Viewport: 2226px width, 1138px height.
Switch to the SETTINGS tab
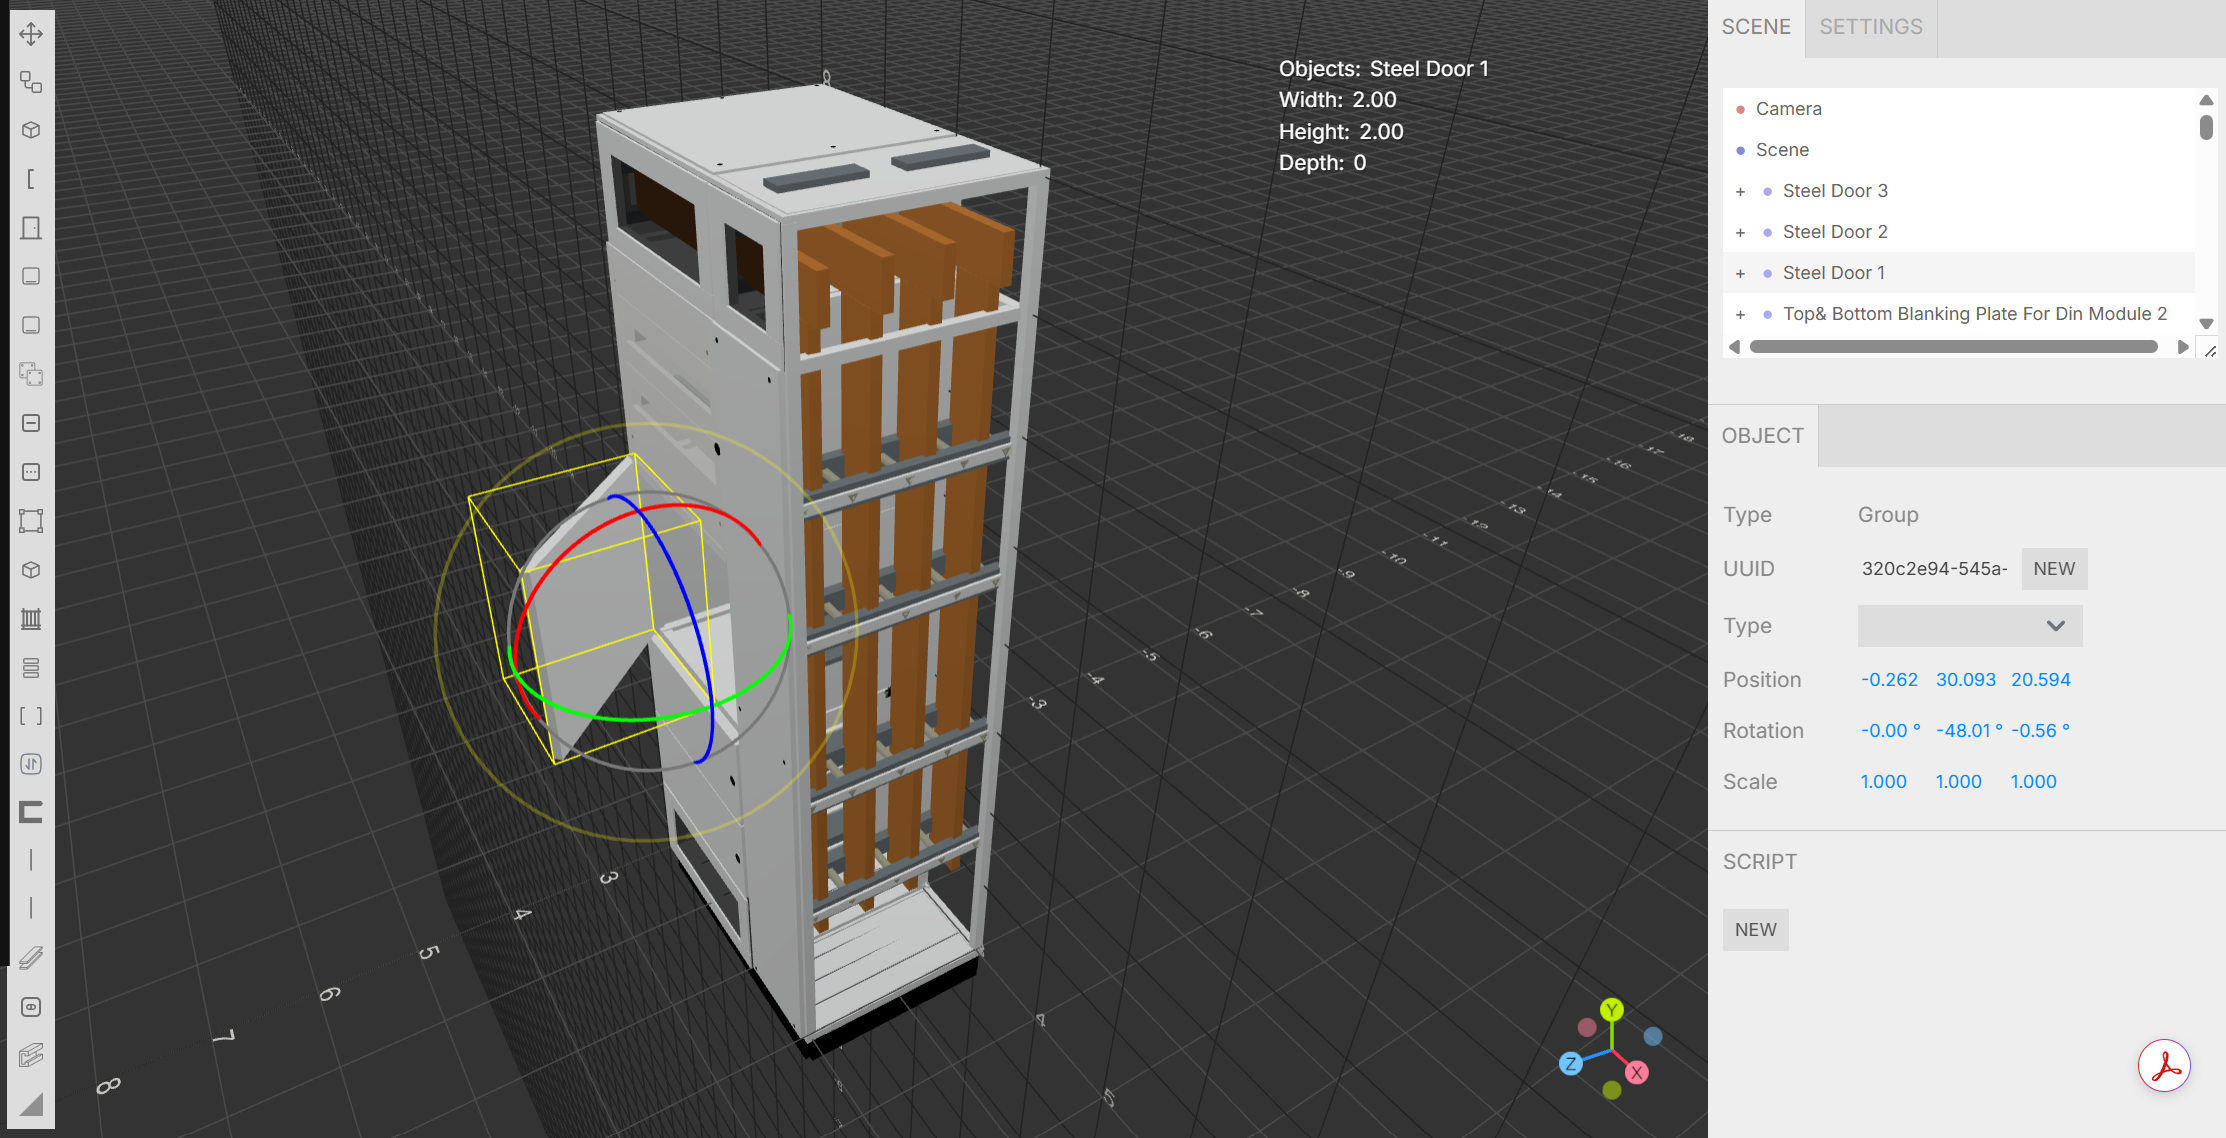point(1870,27)
